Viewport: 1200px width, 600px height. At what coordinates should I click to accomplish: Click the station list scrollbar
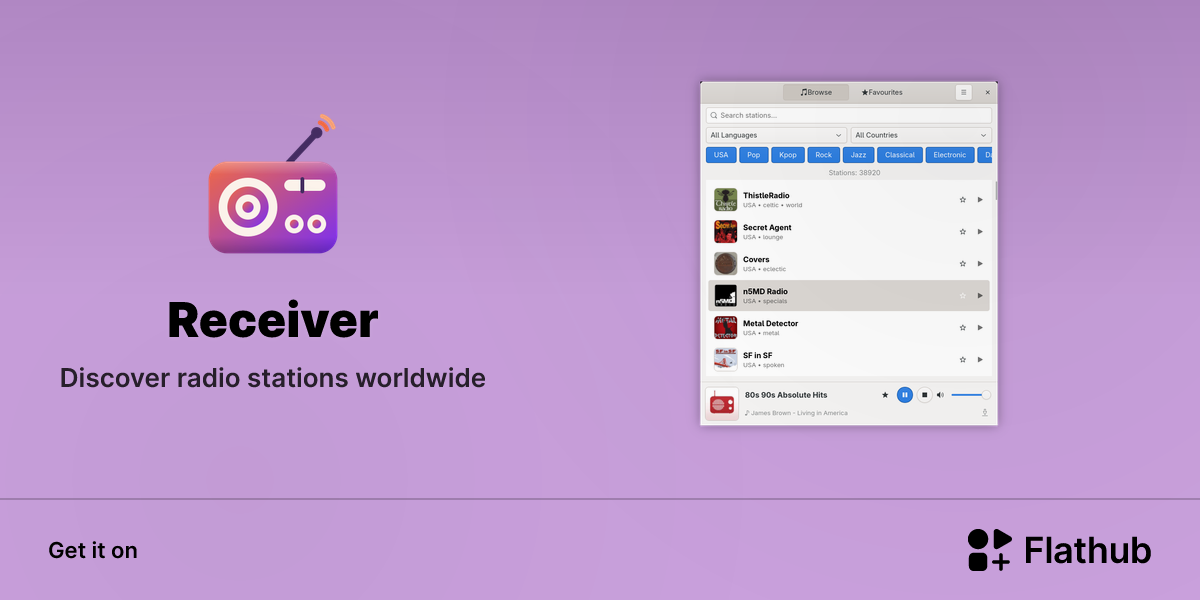pyautogui.click(x=996, y=190)
